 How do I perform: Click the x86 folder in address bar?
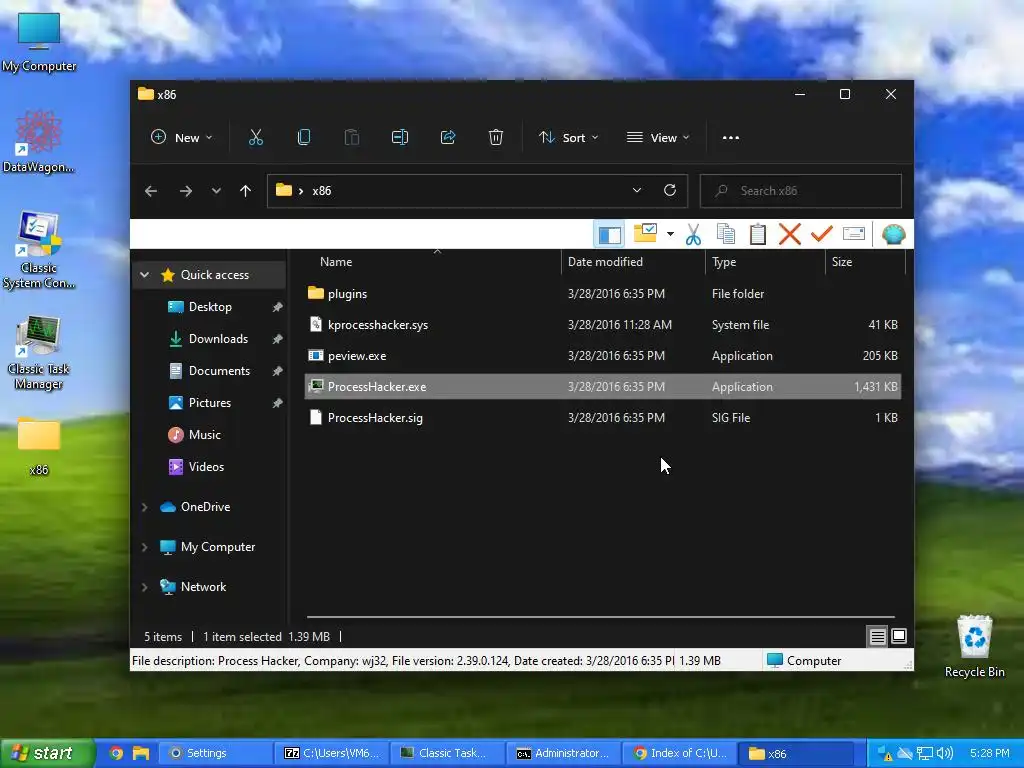click(x=321, y=191)
